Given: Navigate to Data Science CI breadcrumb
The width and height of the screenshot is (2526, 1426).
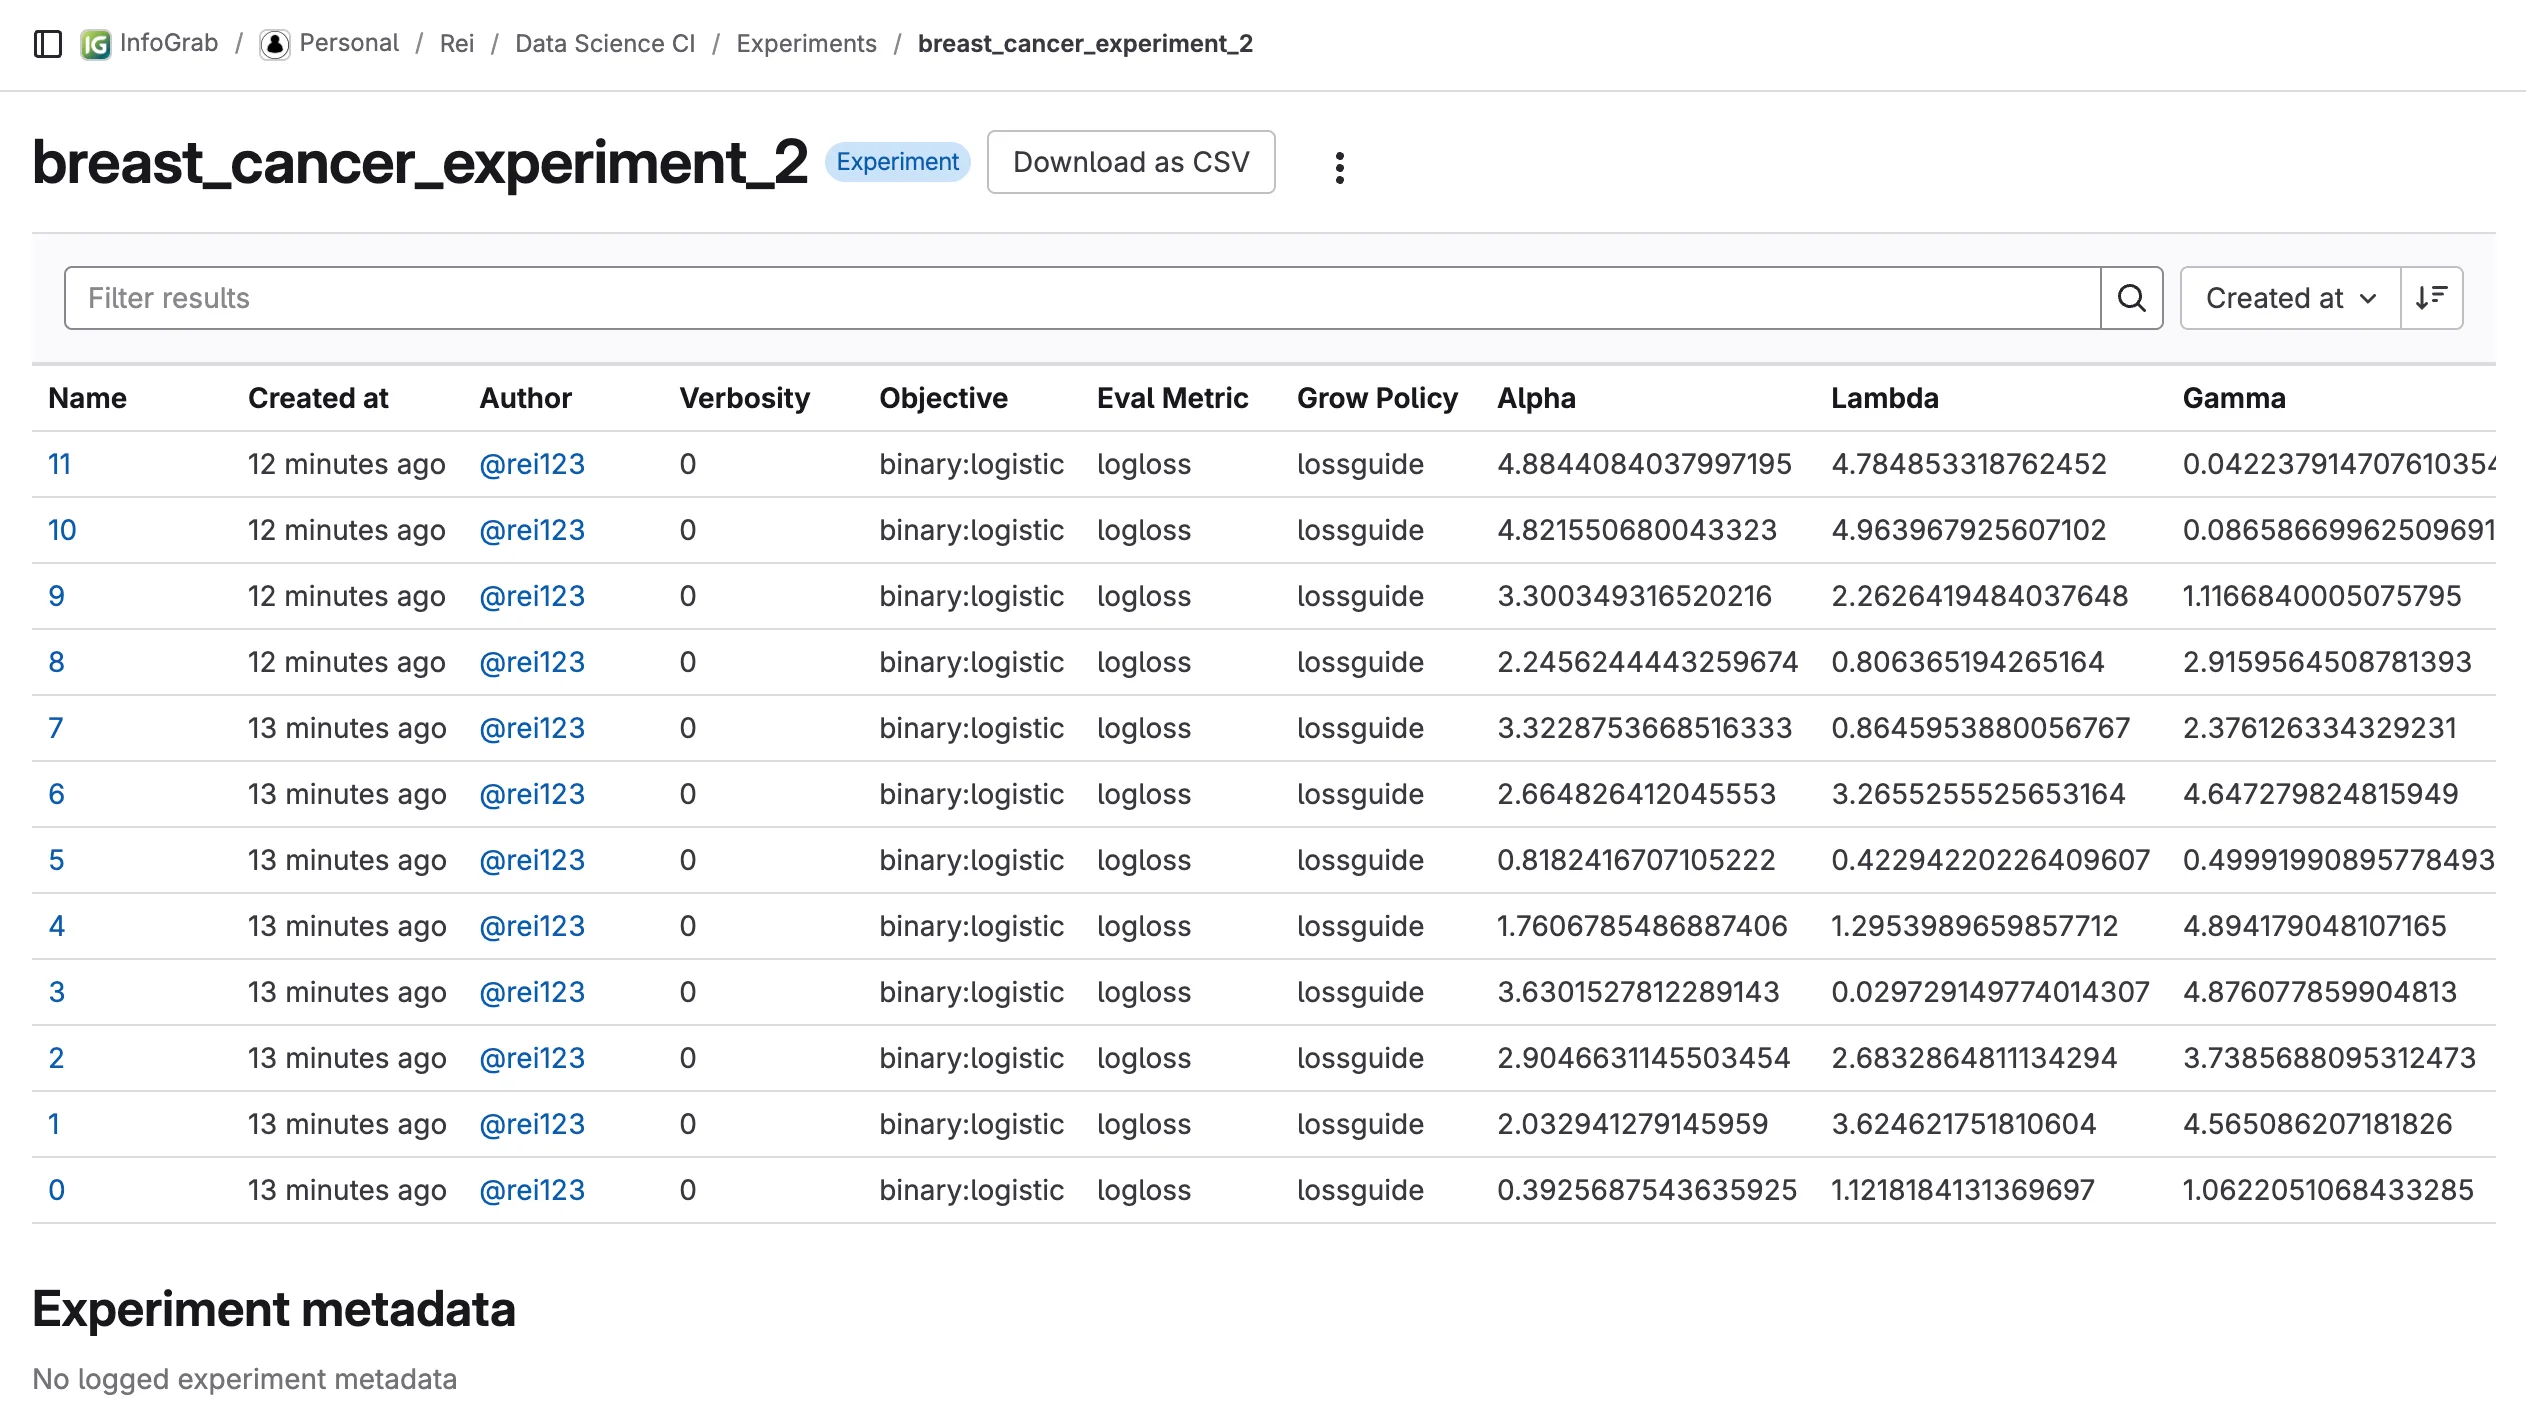Looking at the screenshot, I should click(605, 44).
